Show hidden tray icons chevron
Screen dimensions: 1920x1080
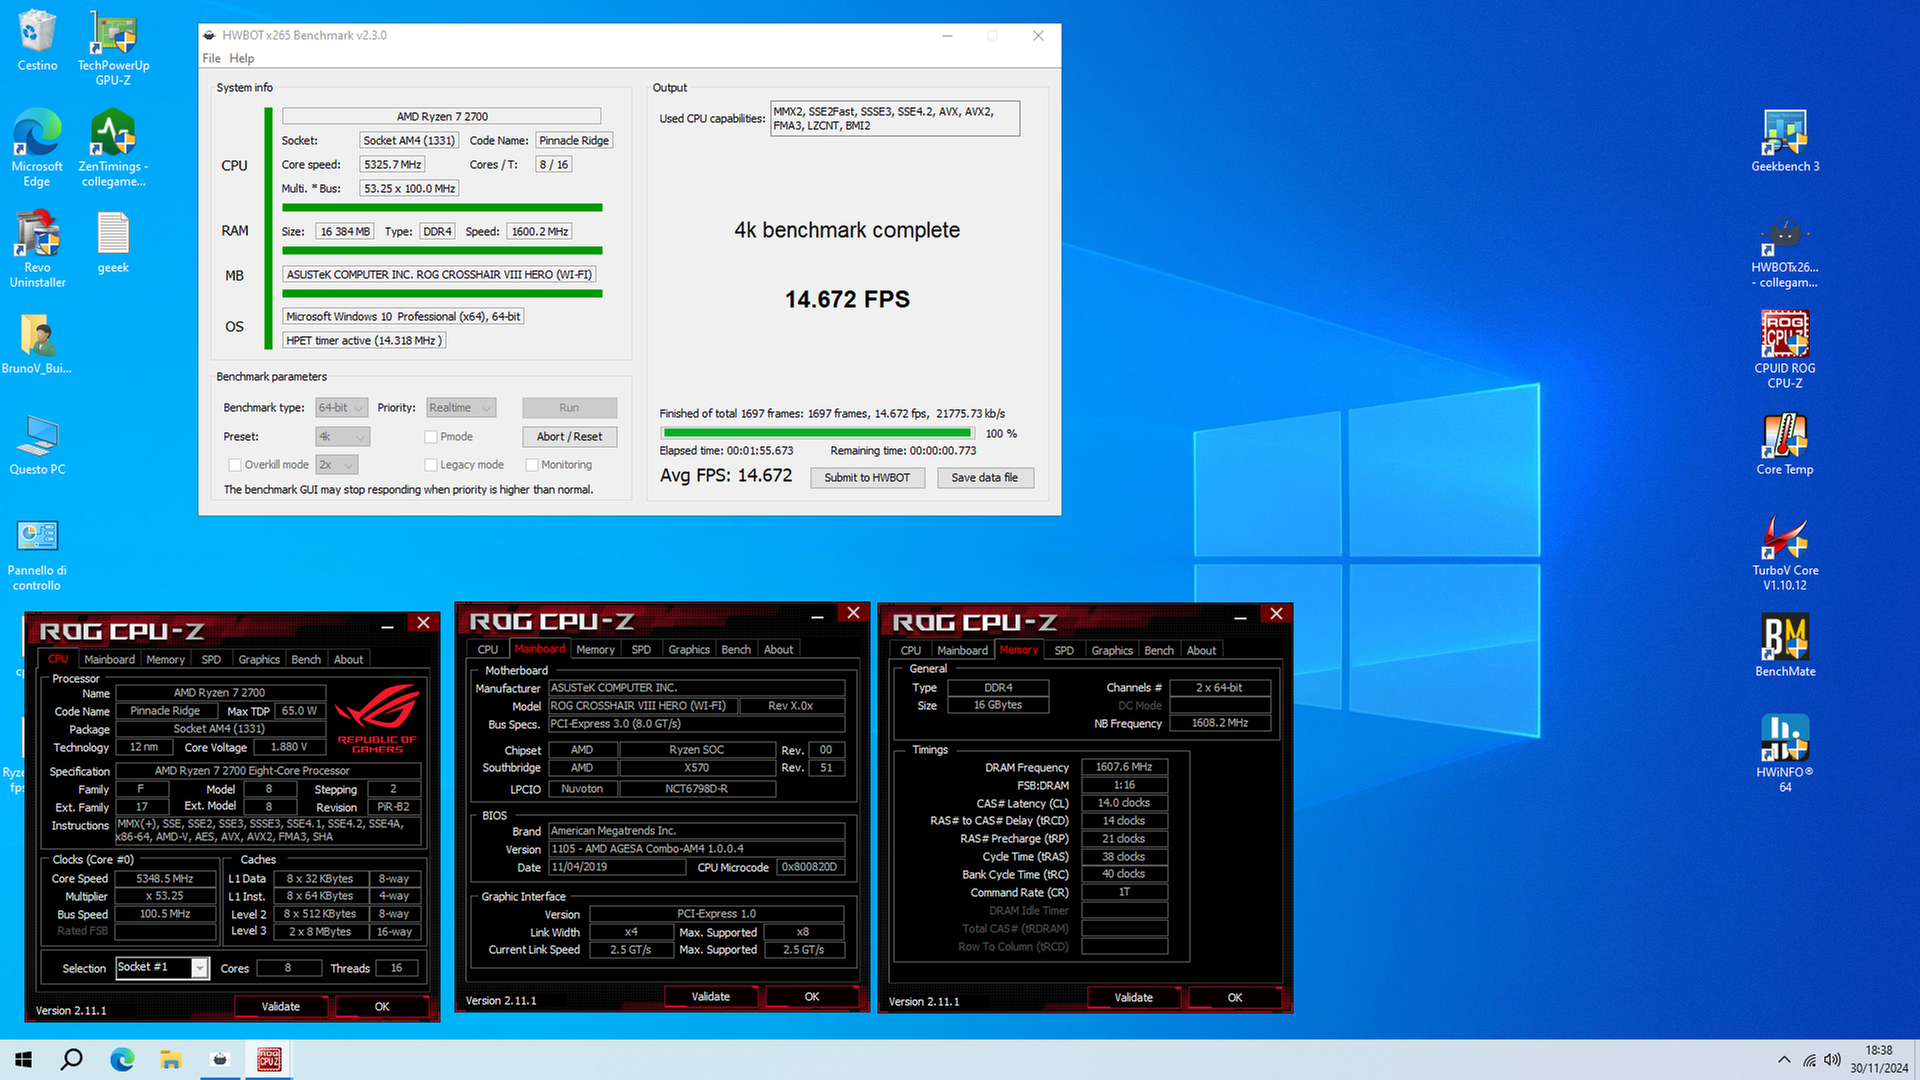point(1784,1059)
